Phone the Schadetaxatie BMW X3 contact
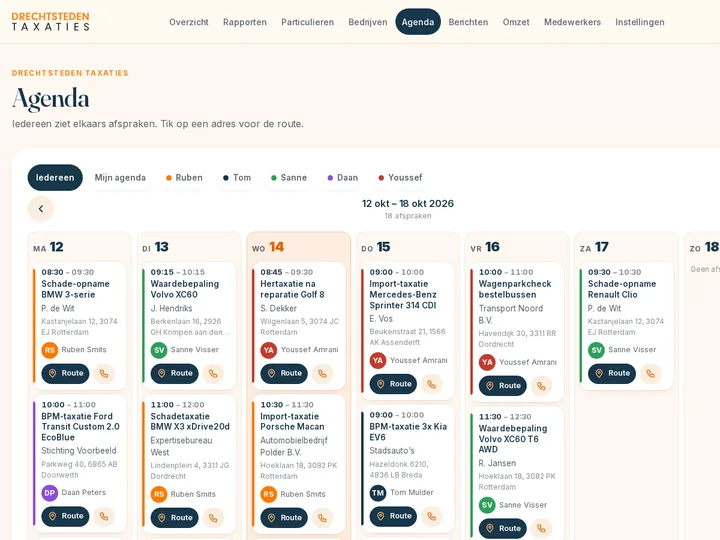This screenshot has width=720, height=540. click(x=213, y=518)
